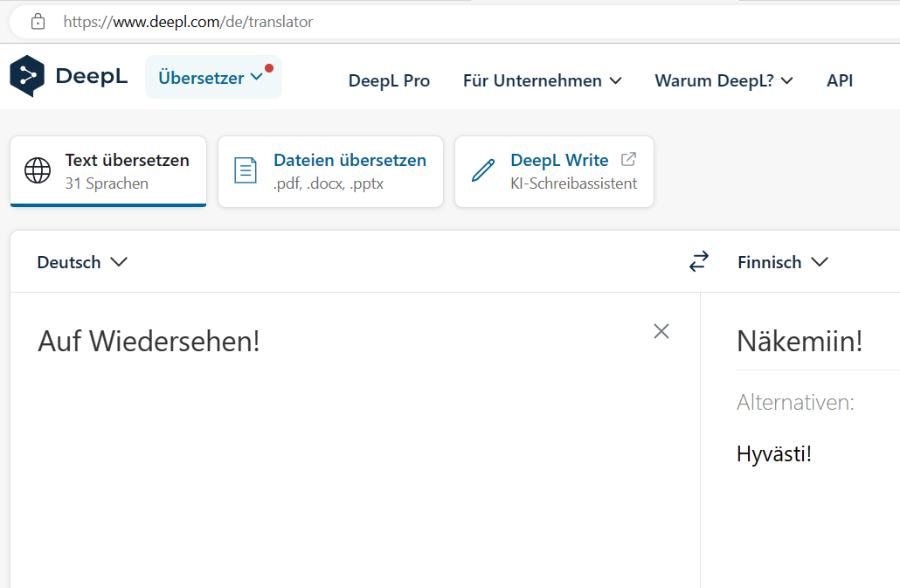This screenshot has width=900, height=588.
Task: Expand the Für Unternehmen menu
Action: (542, 81)
